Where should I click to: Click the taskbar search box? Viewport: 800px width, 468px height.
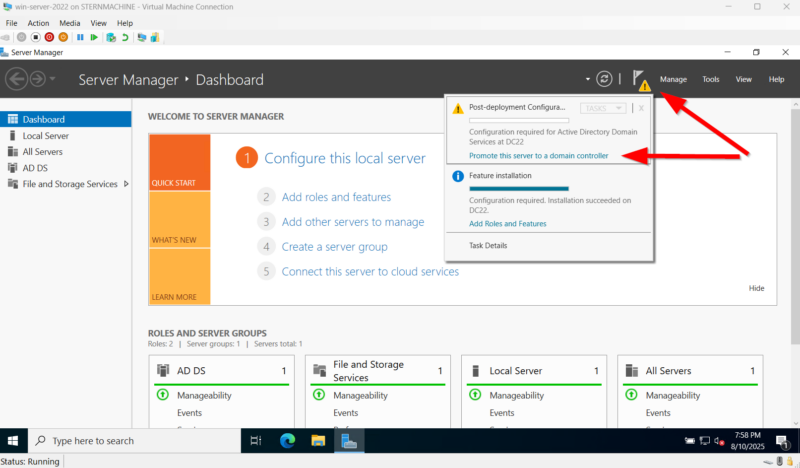(134, 441)
